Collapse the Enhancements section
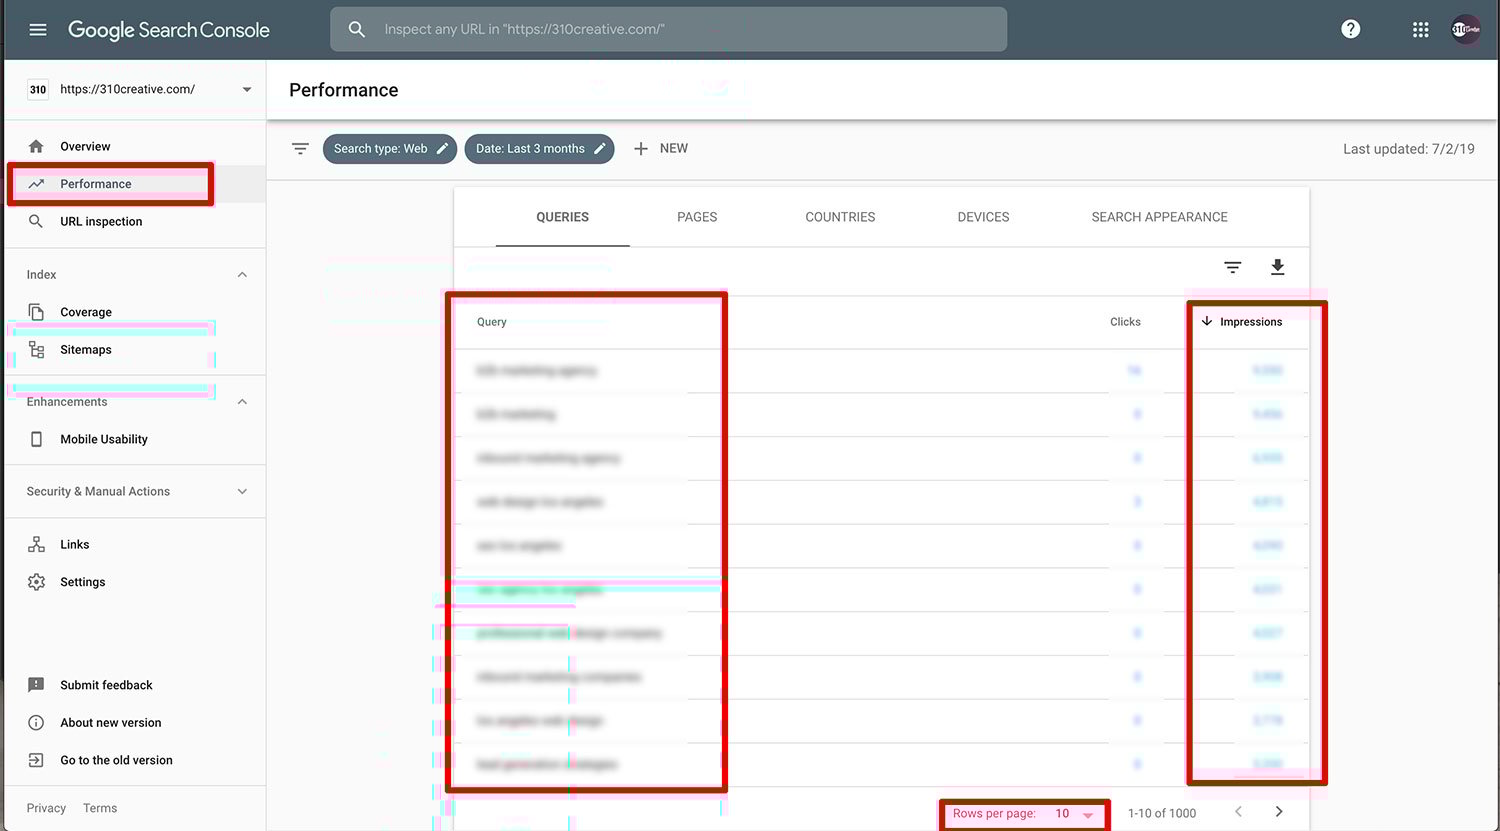The height and width of the screenshot is (831, 1500). click(x=242, y=402)
